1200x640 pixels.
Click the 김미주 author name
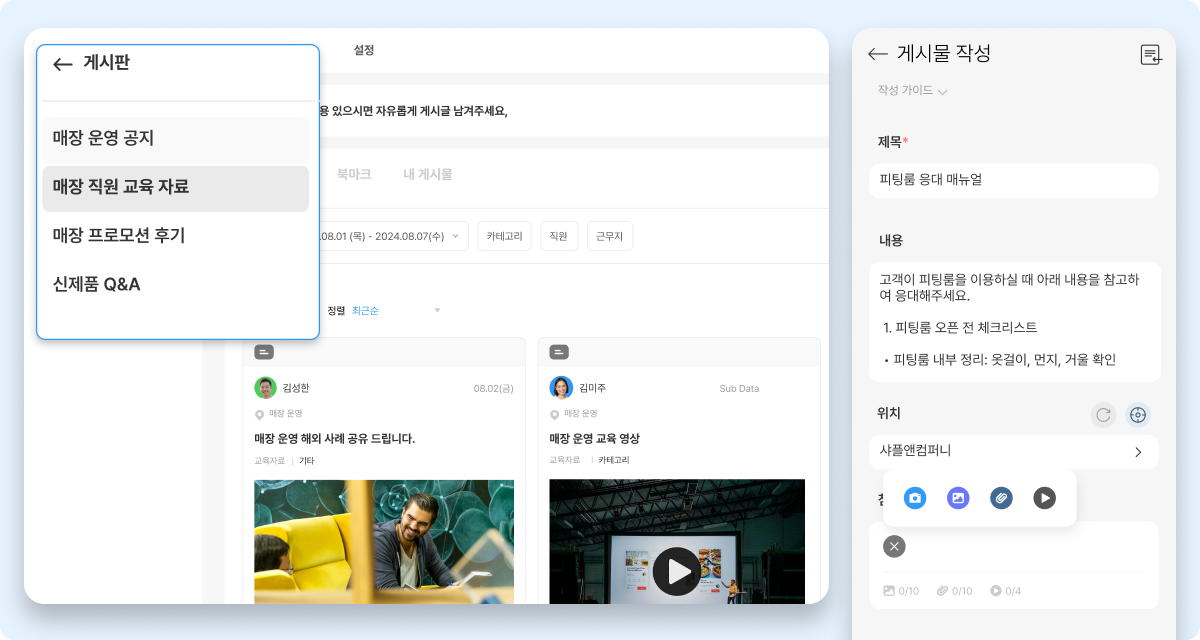[x=592, y=388]
